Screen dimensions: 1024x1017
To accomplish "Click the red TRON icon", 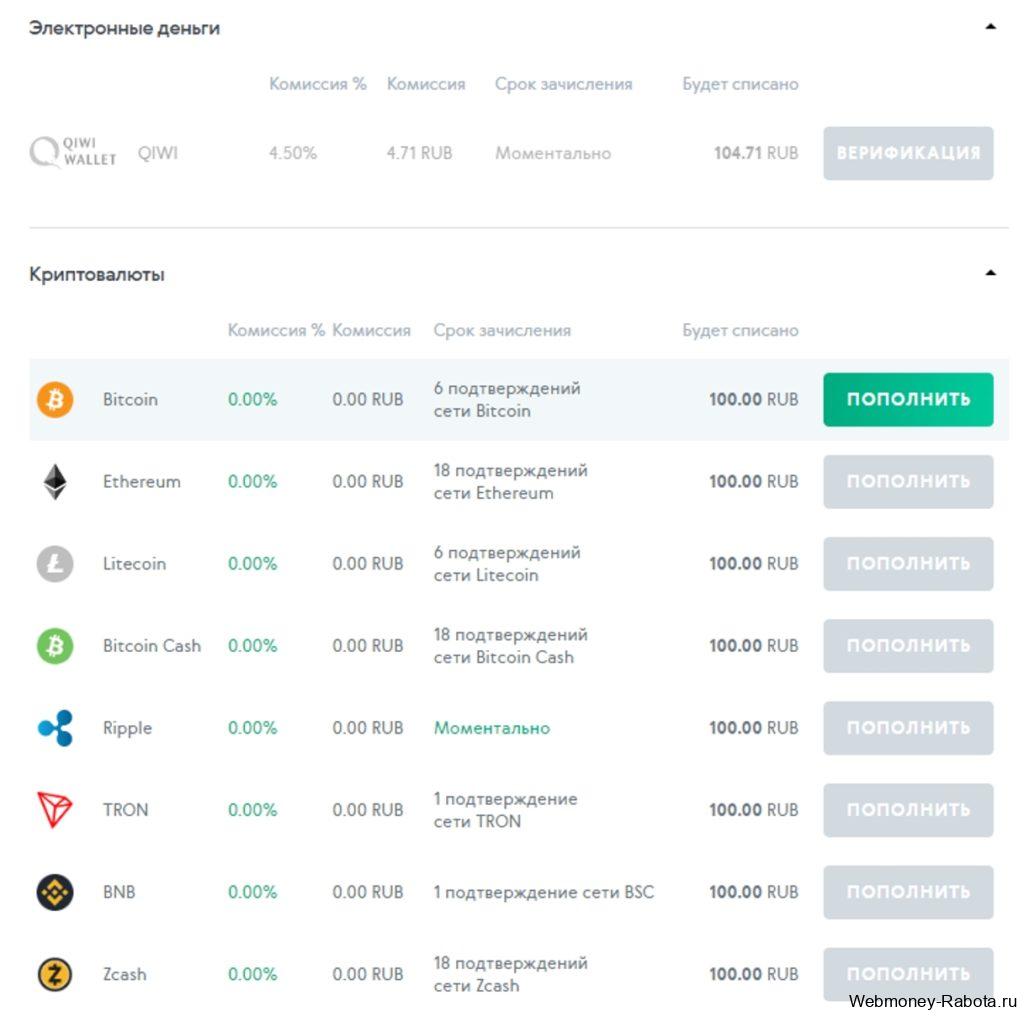I will pyautogui.click(x=55, y=810).
